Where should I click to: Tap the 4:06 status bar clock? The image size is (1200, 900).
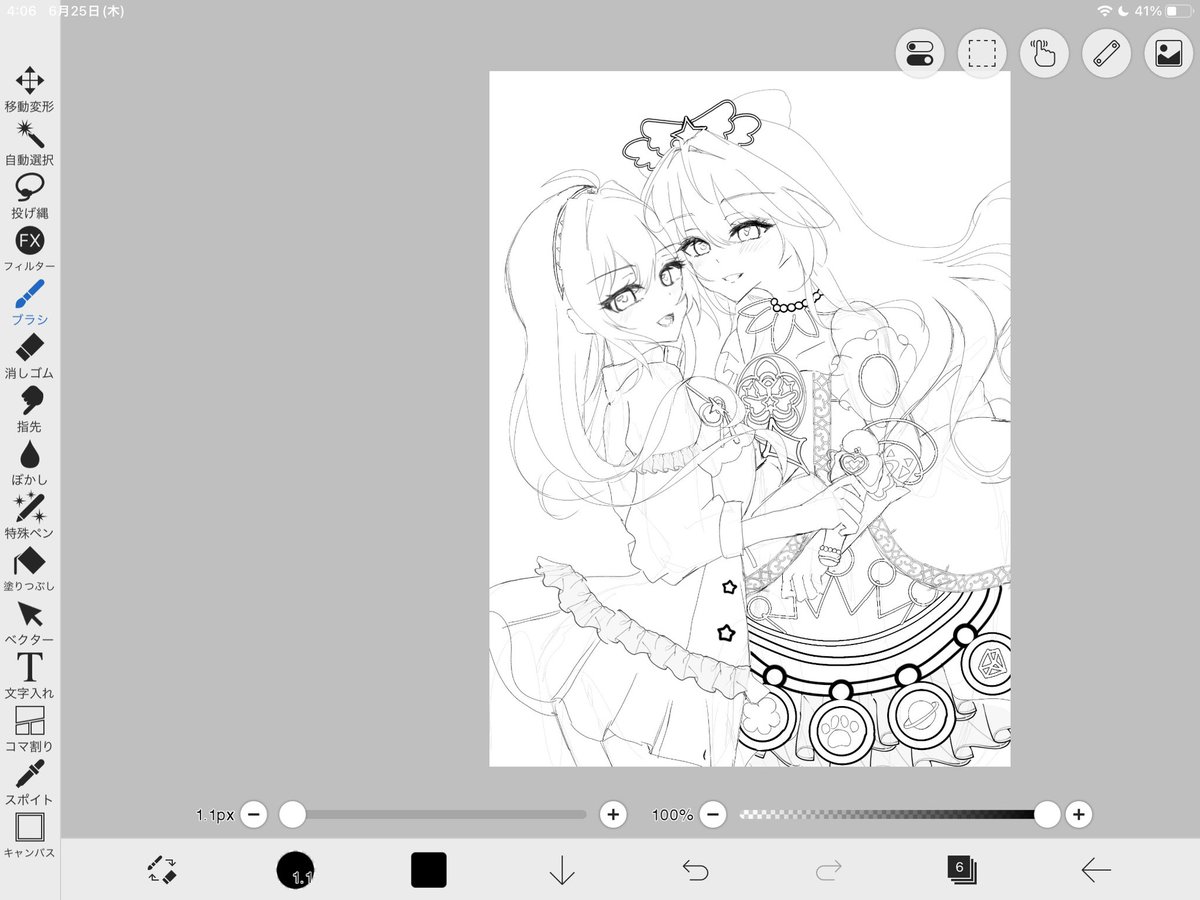(21, 11)
